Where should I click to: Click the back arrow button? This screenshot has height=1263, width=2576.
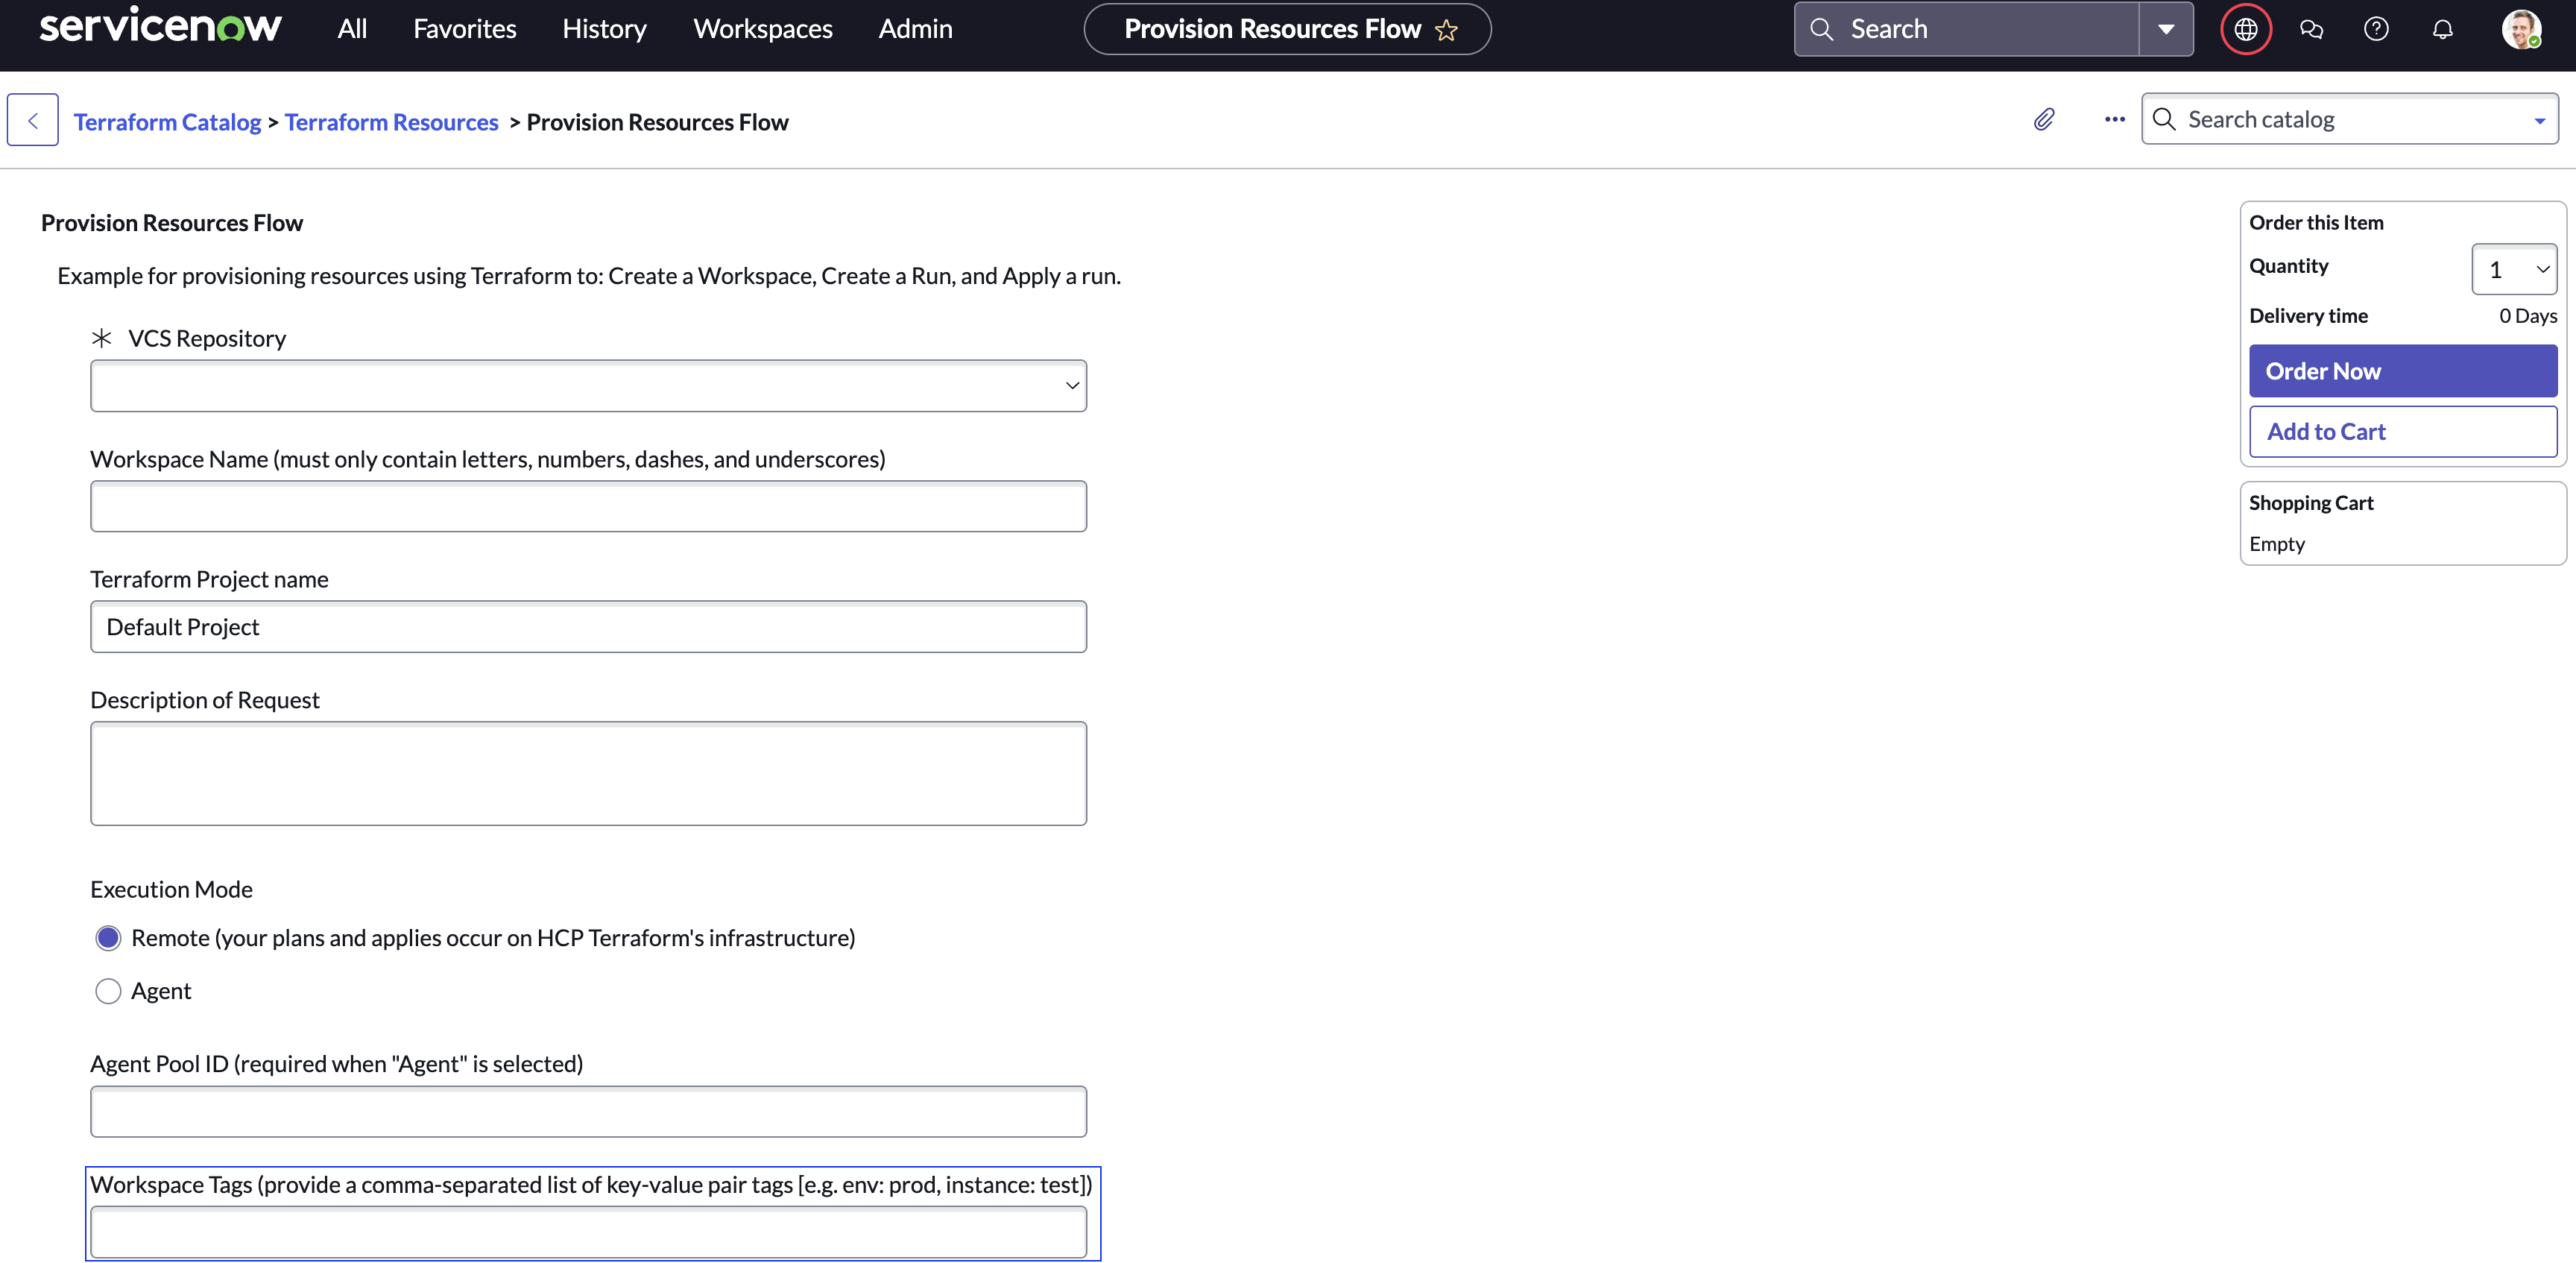pyautogui.click(x=33, y=120)
